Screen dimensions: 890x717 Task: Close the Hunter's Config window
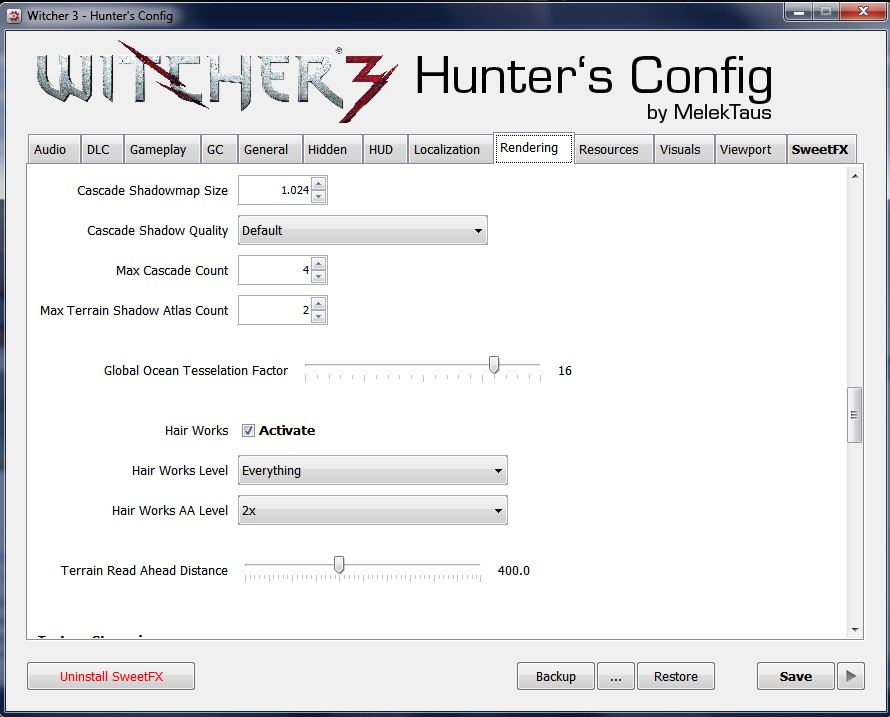[863, 11]
